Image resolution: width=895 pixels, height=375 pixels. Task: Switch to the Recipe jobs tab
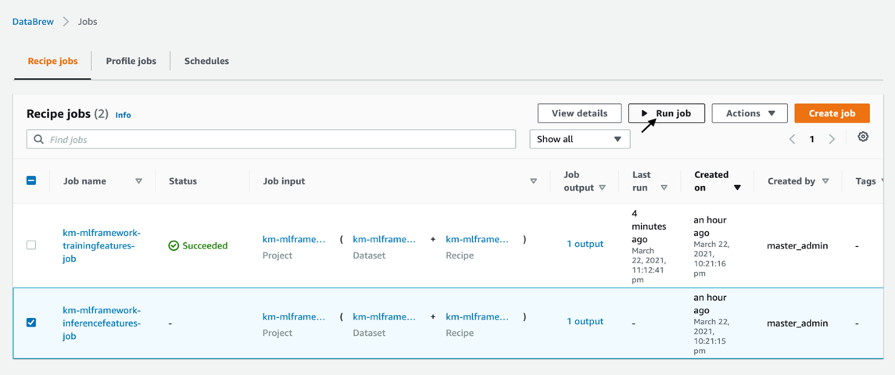click(x=53, y=61)
